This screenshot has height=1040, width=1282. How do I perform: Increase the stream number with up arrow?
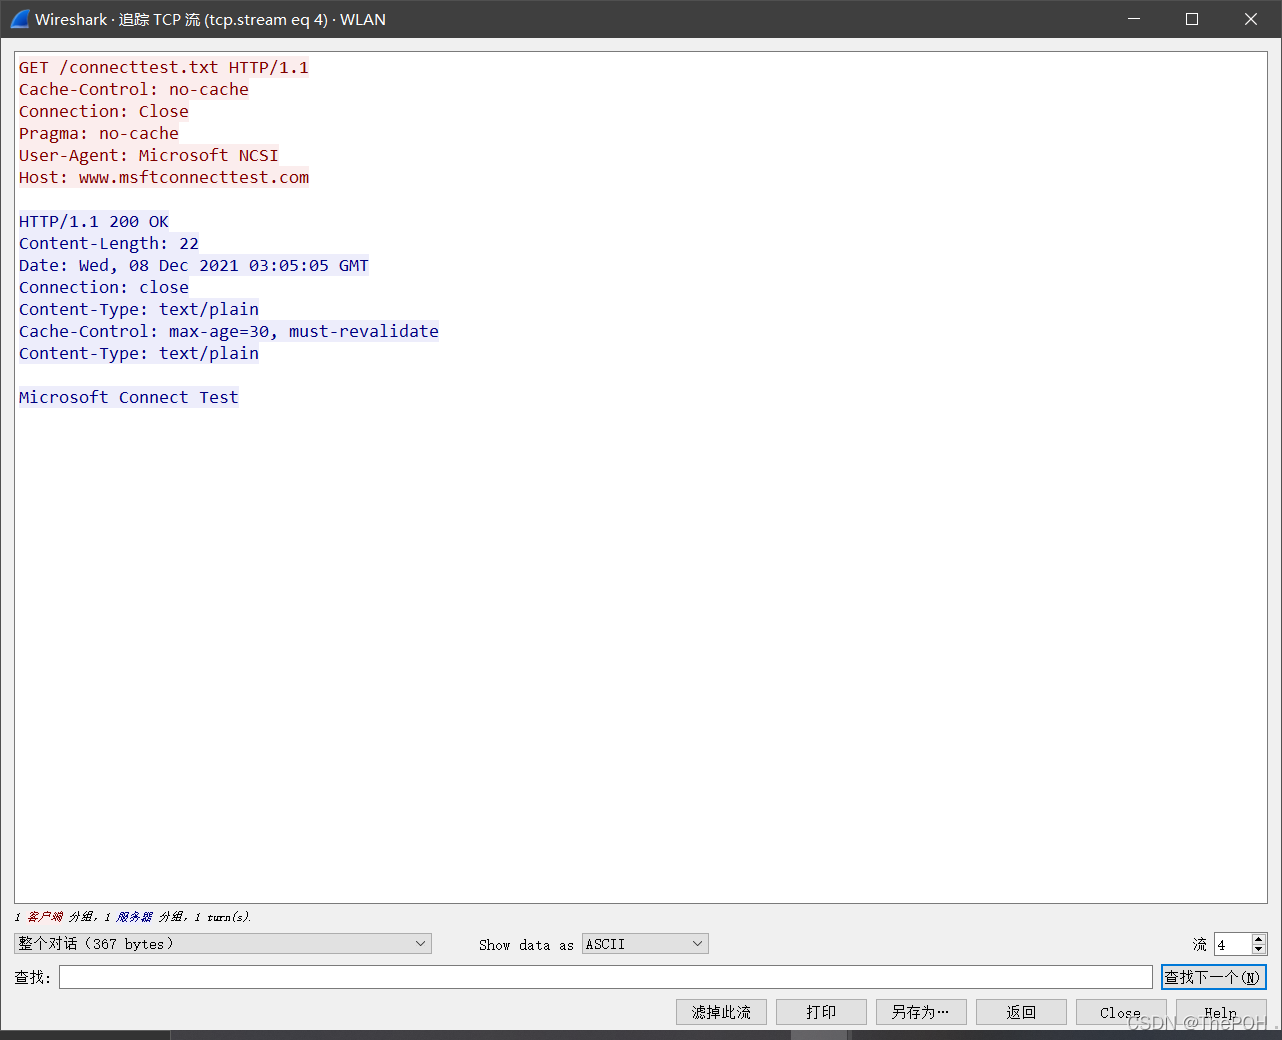(x=1259, y=939)
